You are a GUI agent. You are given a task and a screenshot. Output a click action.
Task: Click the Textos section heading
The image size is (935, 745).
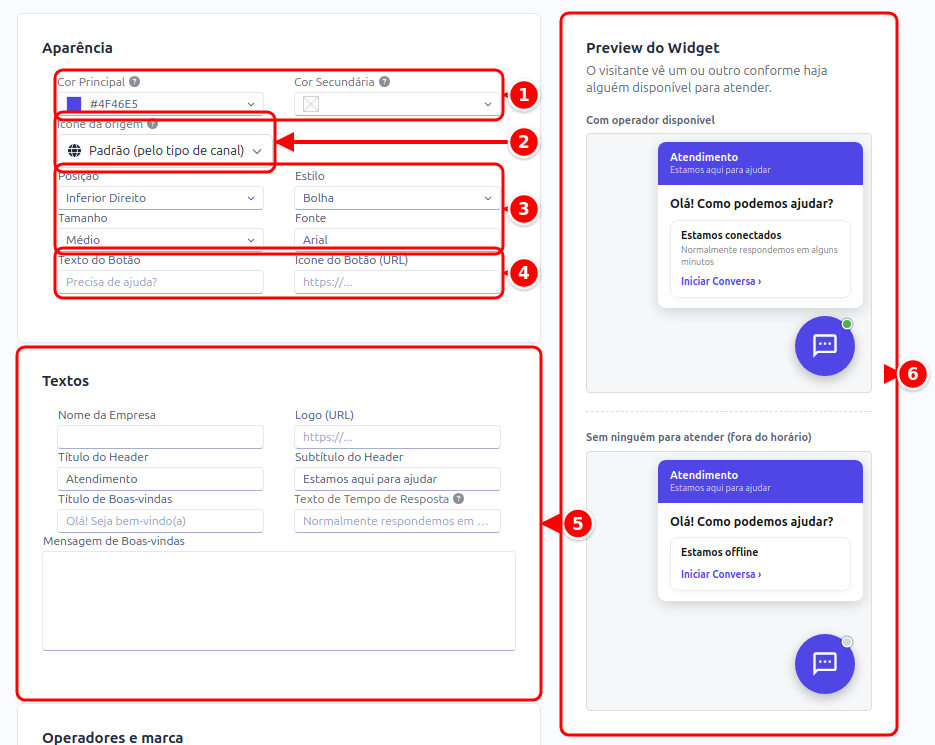[66, 381]
